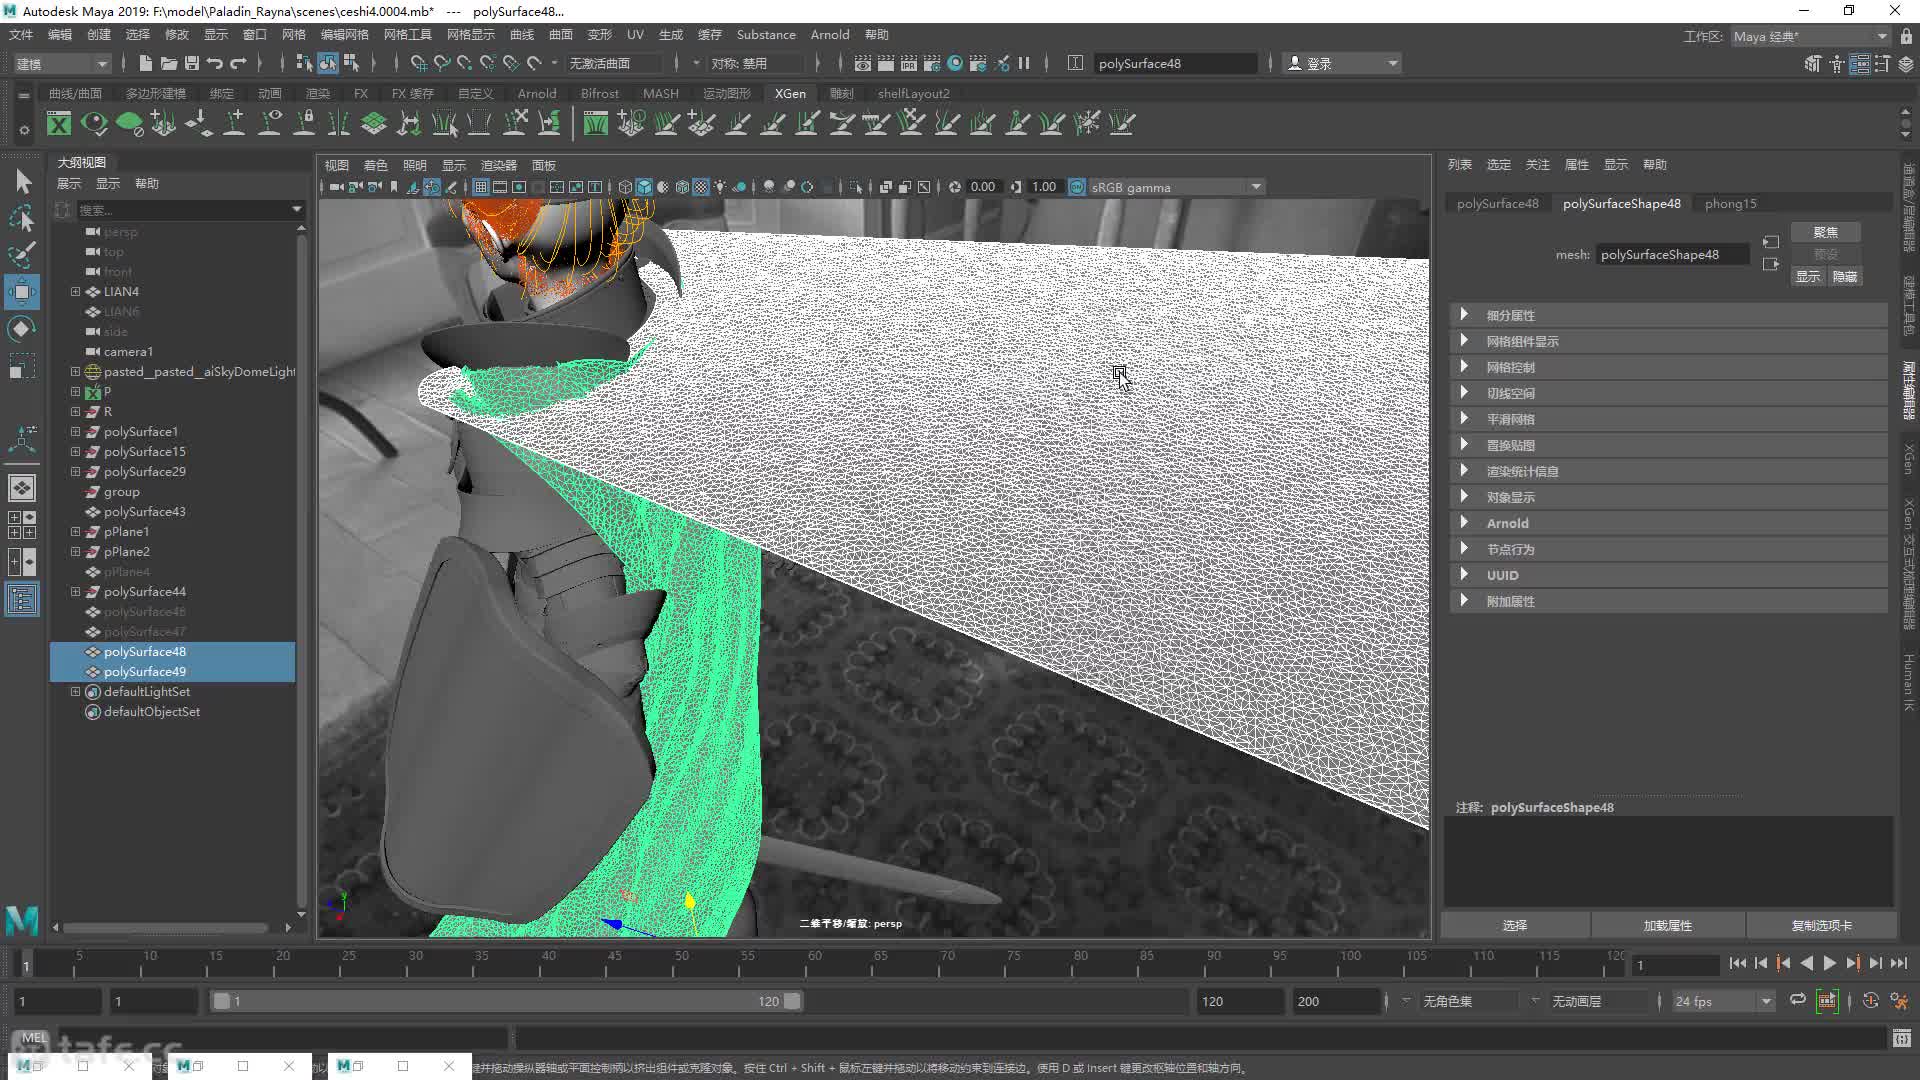Open the sRGB gamma dropdown
This screenshot has width=1920, height=1080.
point(1176,187)
